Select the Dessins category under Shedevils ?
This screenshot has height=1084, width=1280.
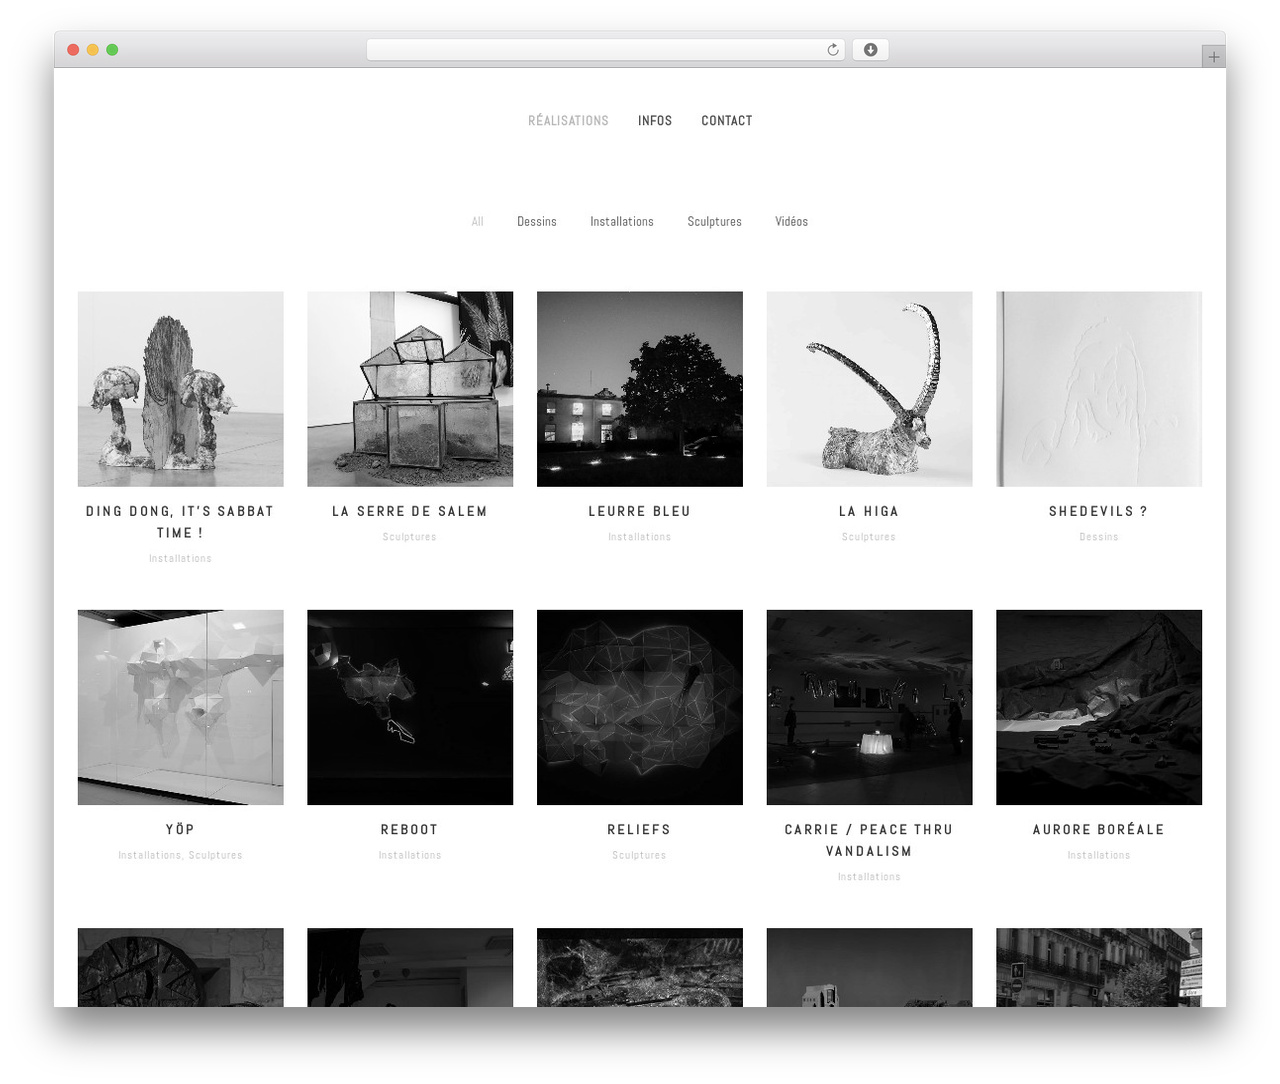pyautogui.click(x=1099, y=537)
